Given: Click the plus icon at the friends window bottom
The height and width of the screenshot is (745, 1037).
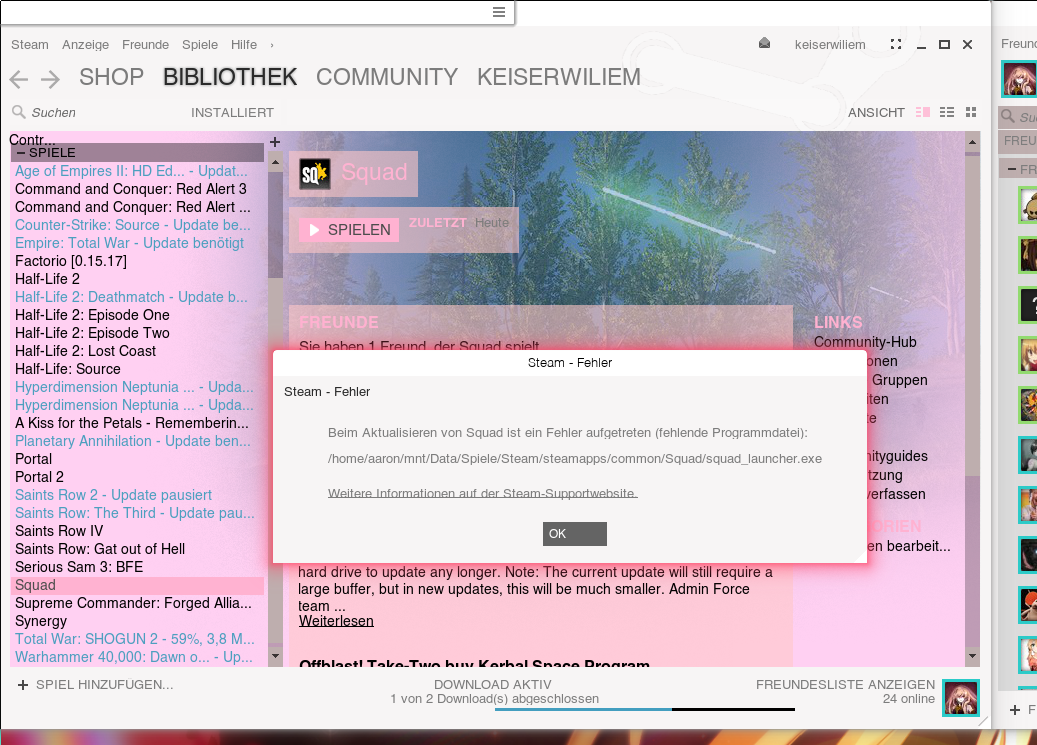Looking at the screenshot, I should [1015, 710].
